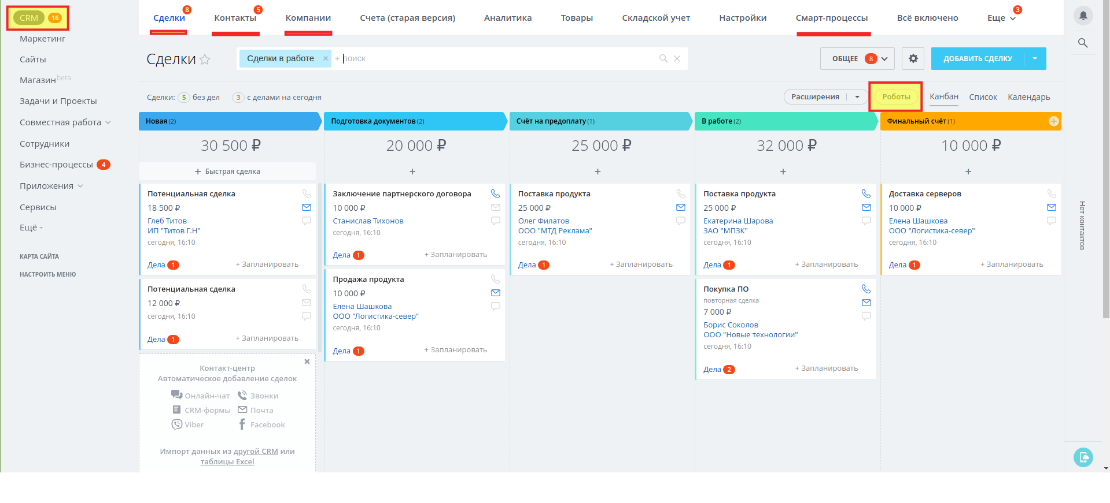Click the Viber icon in Контакт-центр
This screenshot has width=1110, height=503.
coord(177,425)
